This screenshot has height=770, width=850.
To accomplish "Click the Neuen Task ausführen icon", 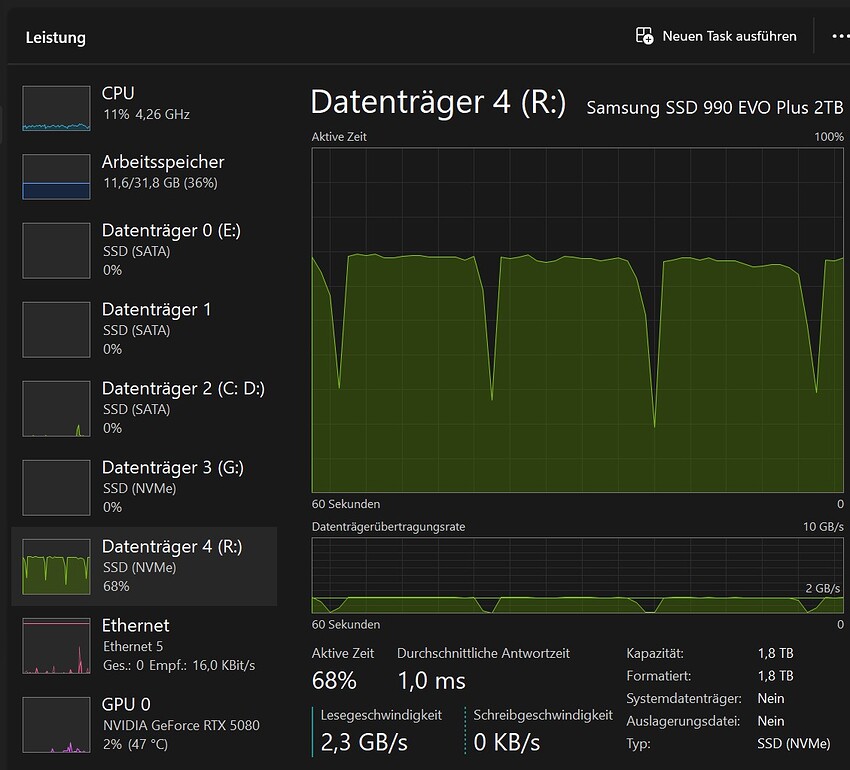I will (645, 36).
